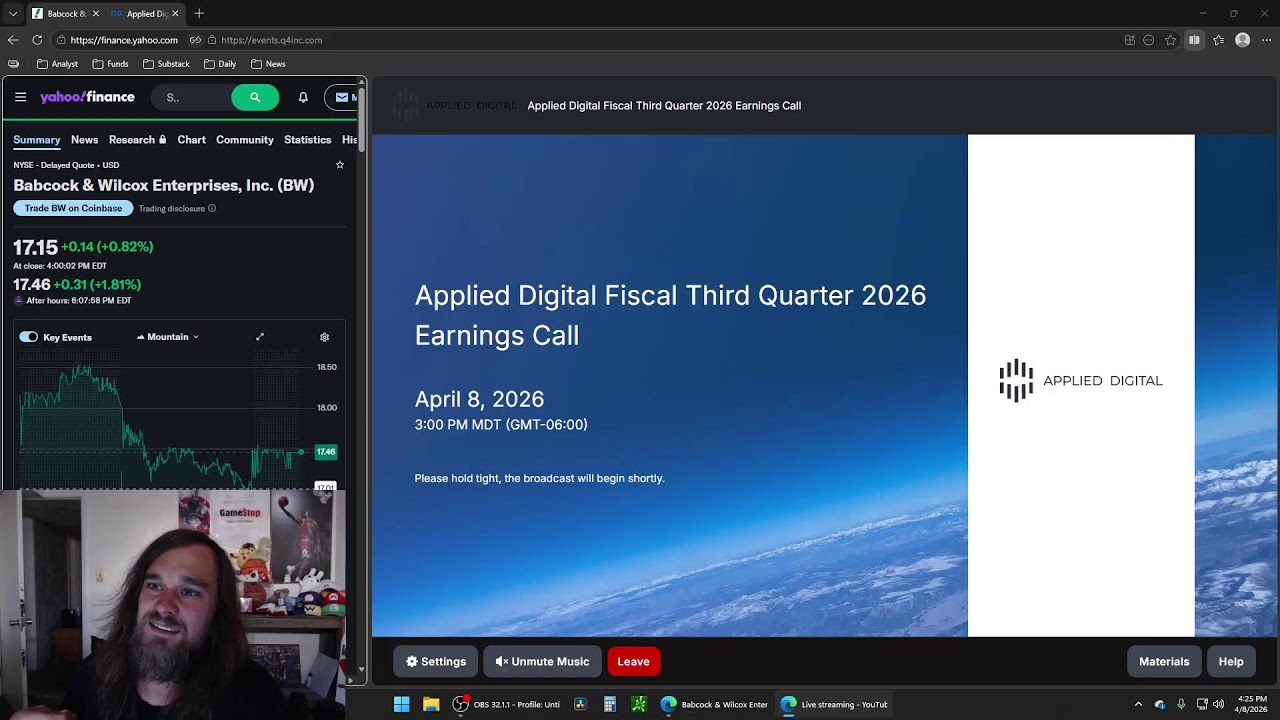Image resolution: width=1280 pixels, height=720 pixels.
Task: Open browser Settings and more menu
Action: pos(1267,40)
